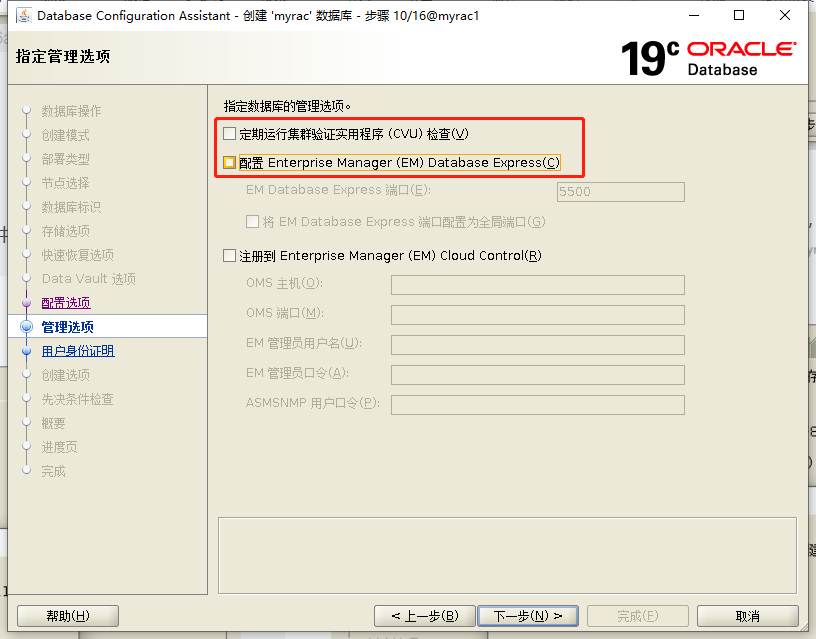Image resolution: width=816 pixels, height=639 pixels.
Task: Click the EM 管理员口令 input field
Action: pyautogui.click(x=538, y=375)
